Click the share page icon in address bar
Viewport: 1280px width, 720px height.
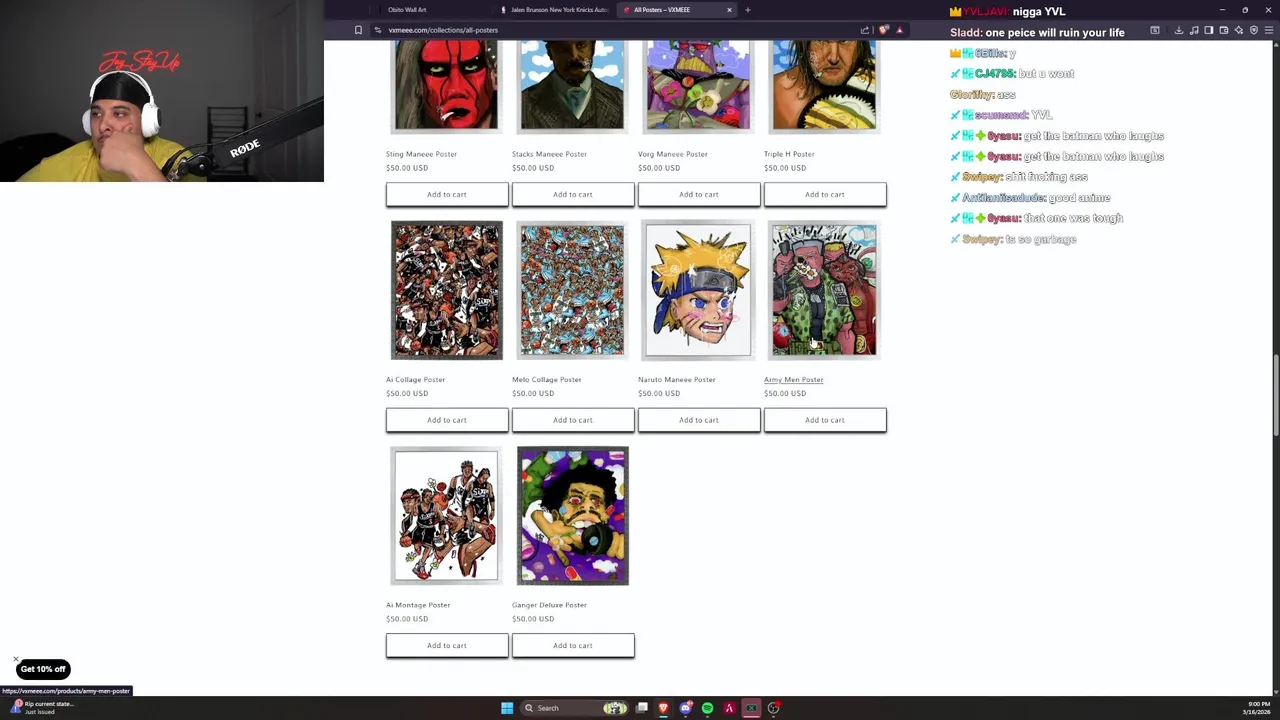[865, 30]
